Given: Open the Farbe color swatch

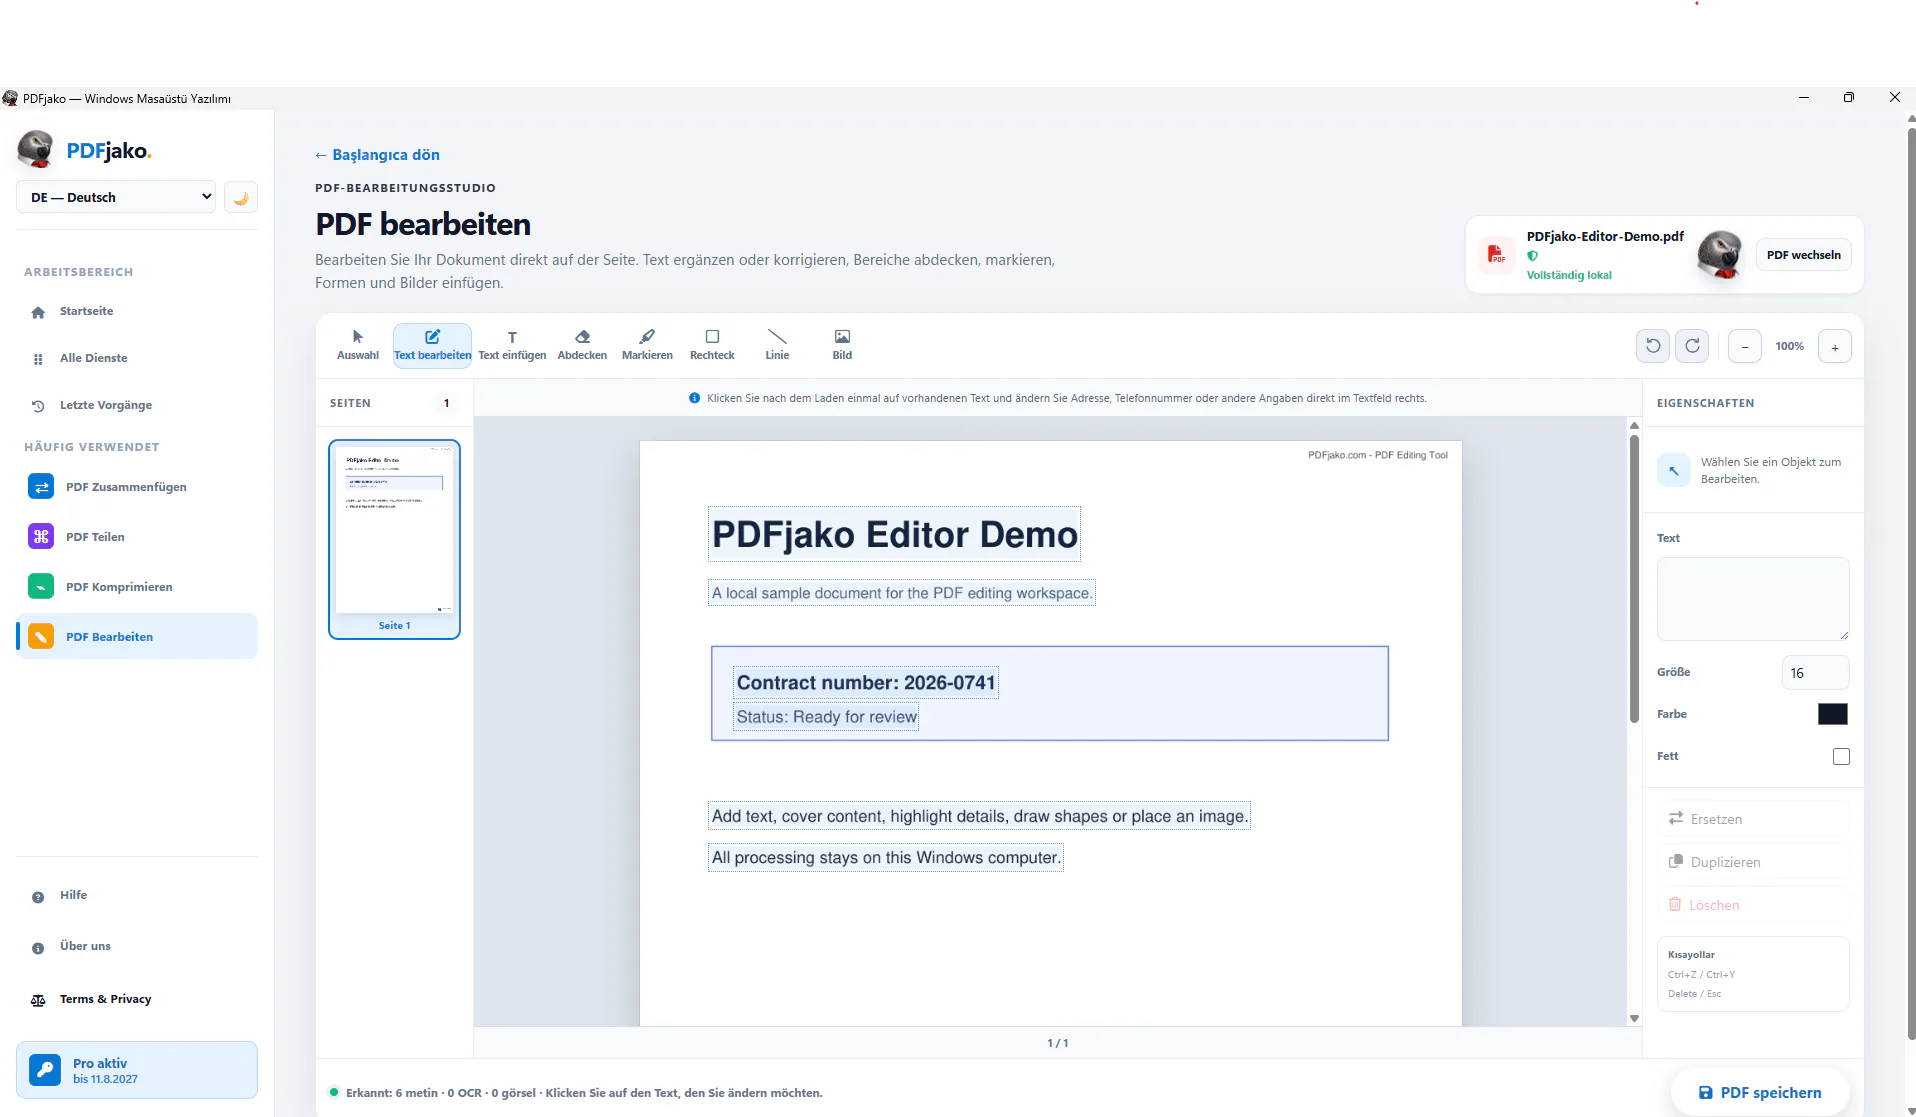Looking at the screenshot, I should click(1832, 714).
